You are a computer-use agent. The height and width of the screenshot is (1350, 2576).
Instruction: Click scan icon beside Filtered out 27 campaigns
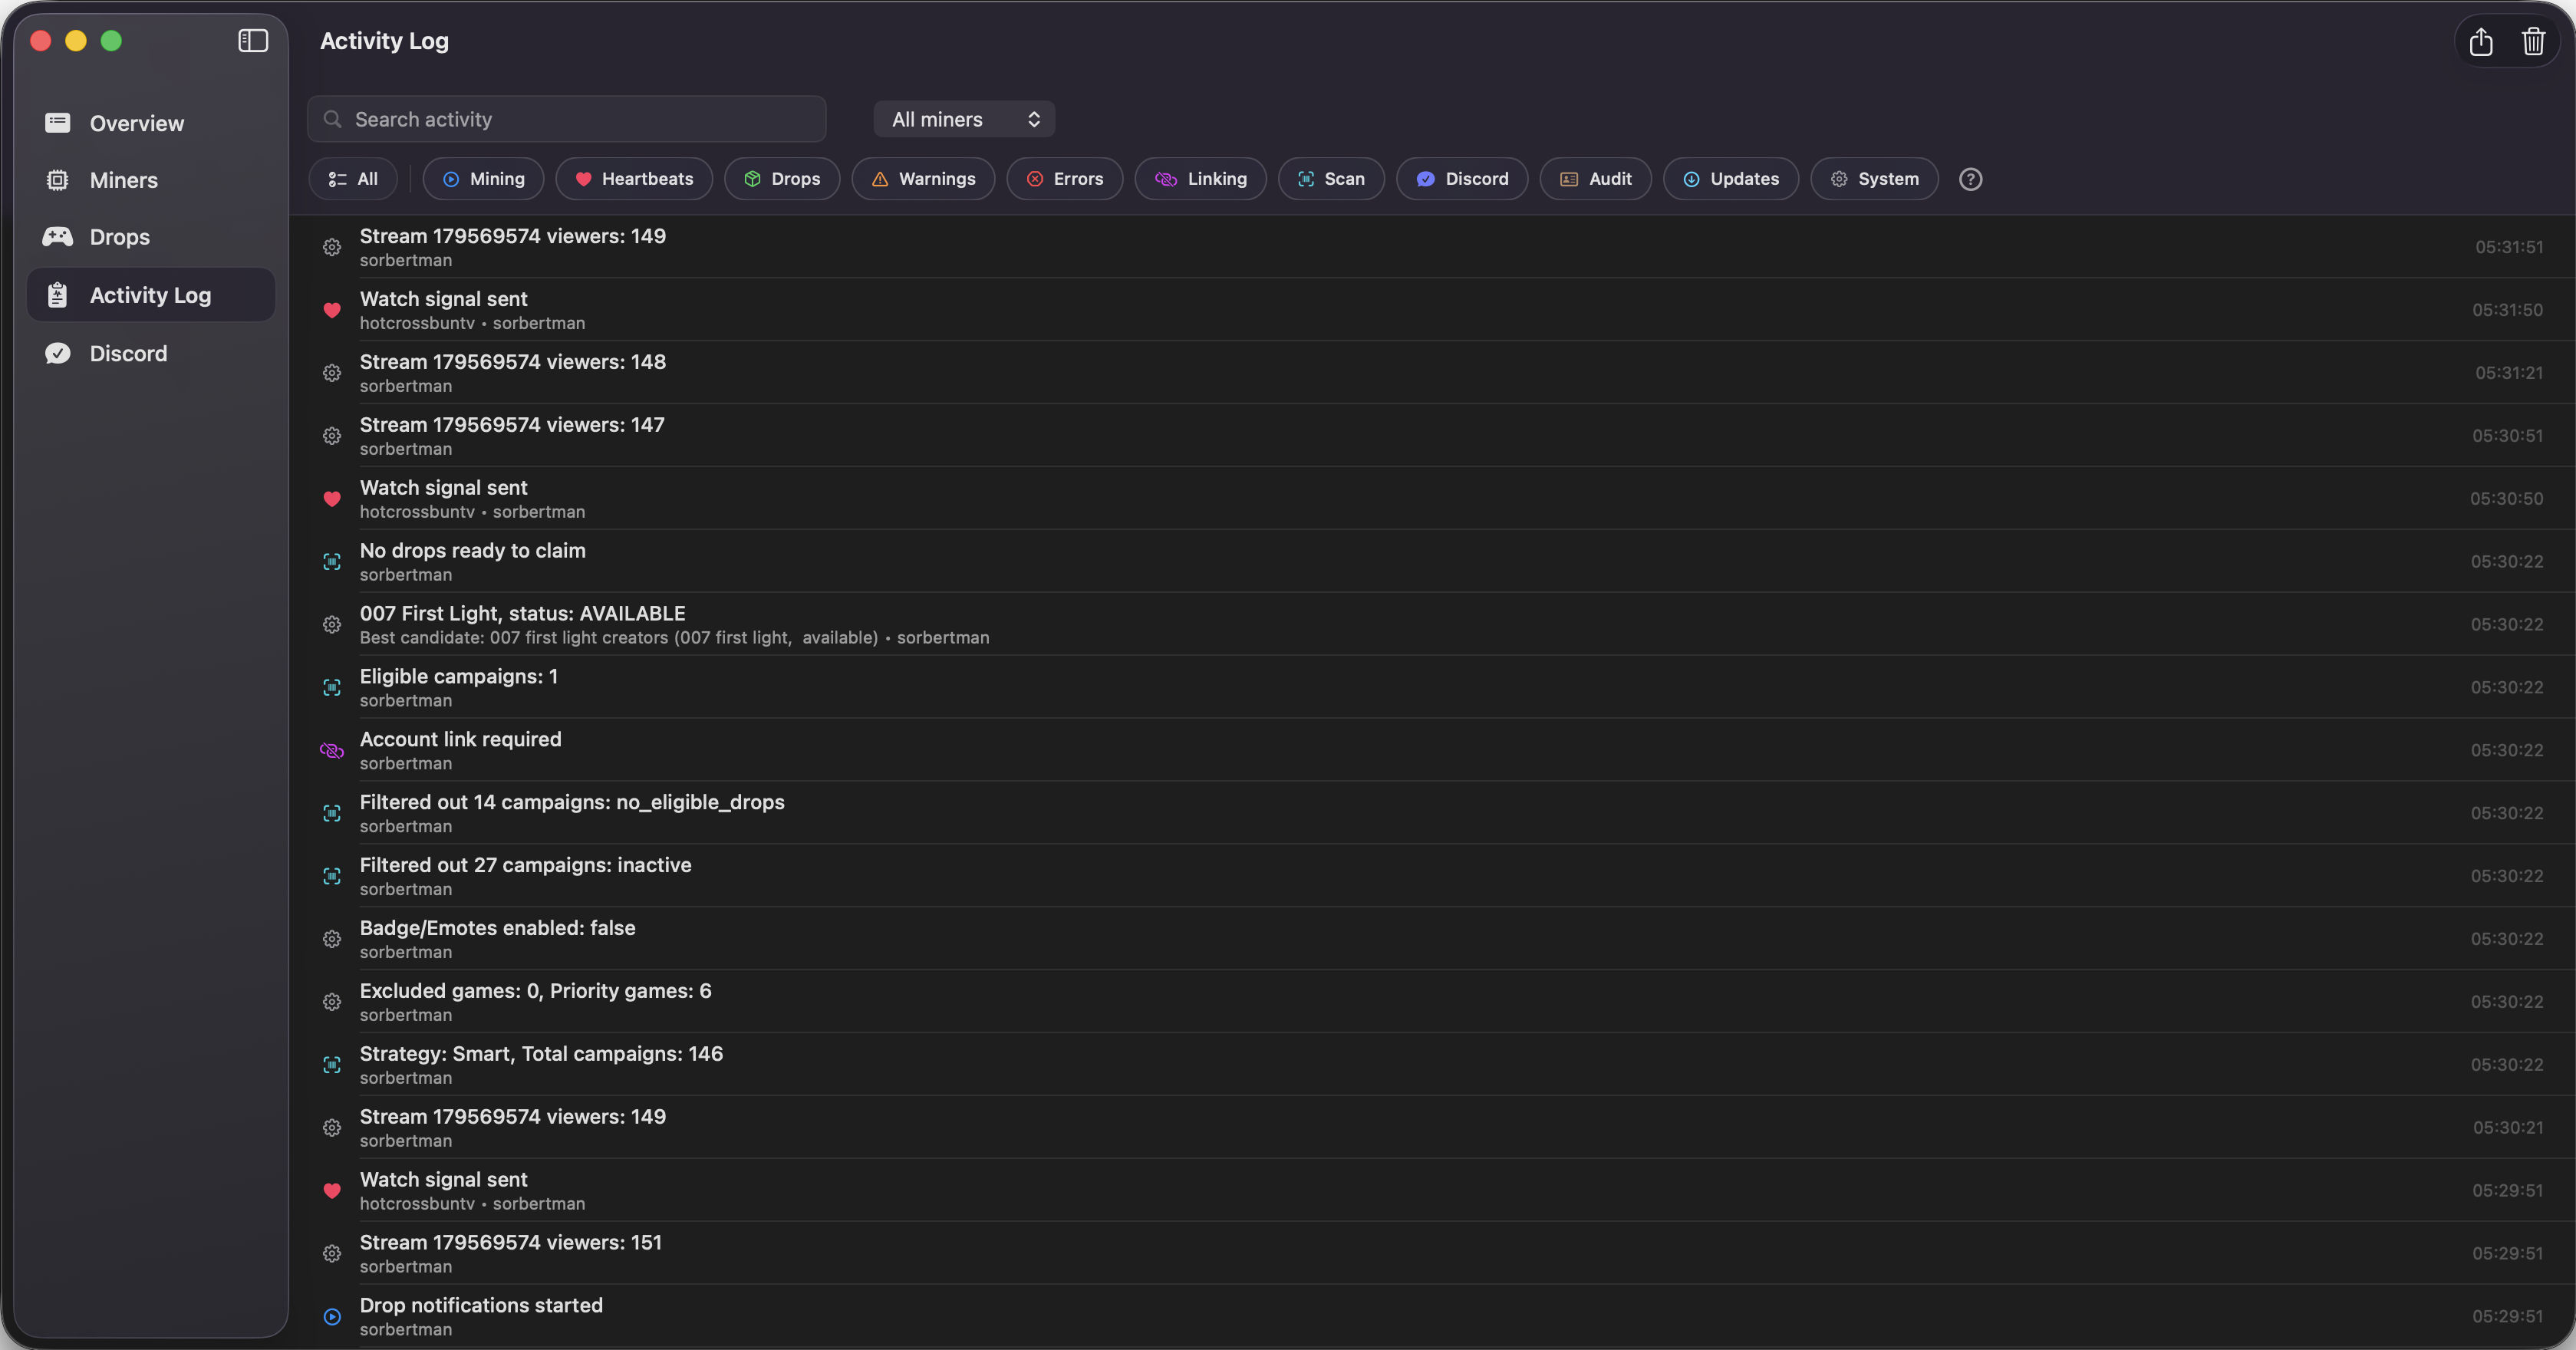pyautogui.click(x=332, y=877)
